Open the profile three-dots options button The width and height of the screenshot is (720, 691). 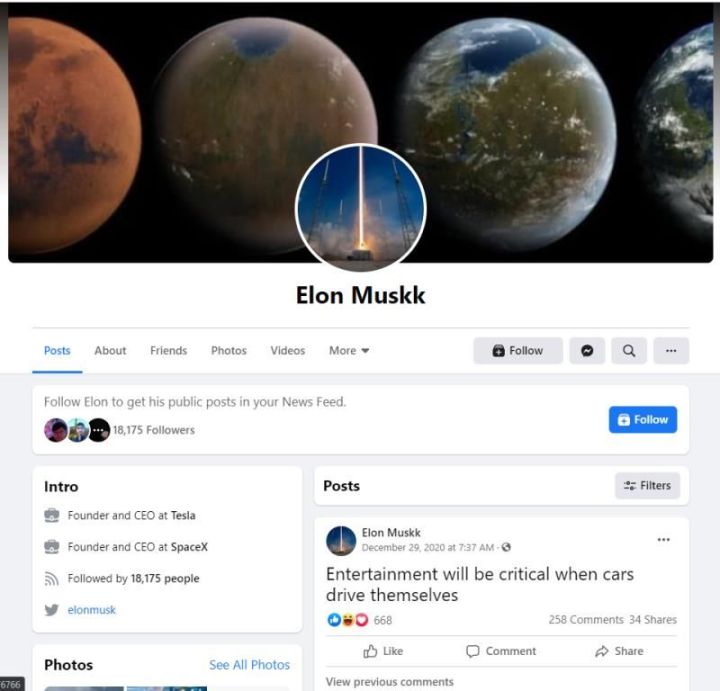click(x=671, y=351)
